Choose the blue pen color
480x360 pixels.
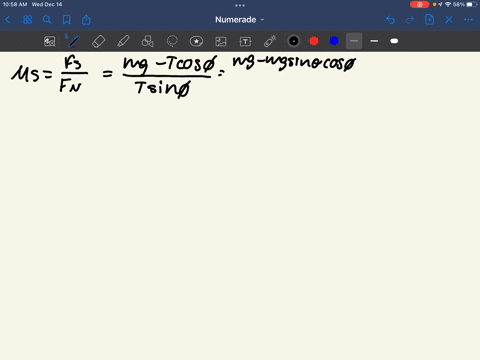334,41
